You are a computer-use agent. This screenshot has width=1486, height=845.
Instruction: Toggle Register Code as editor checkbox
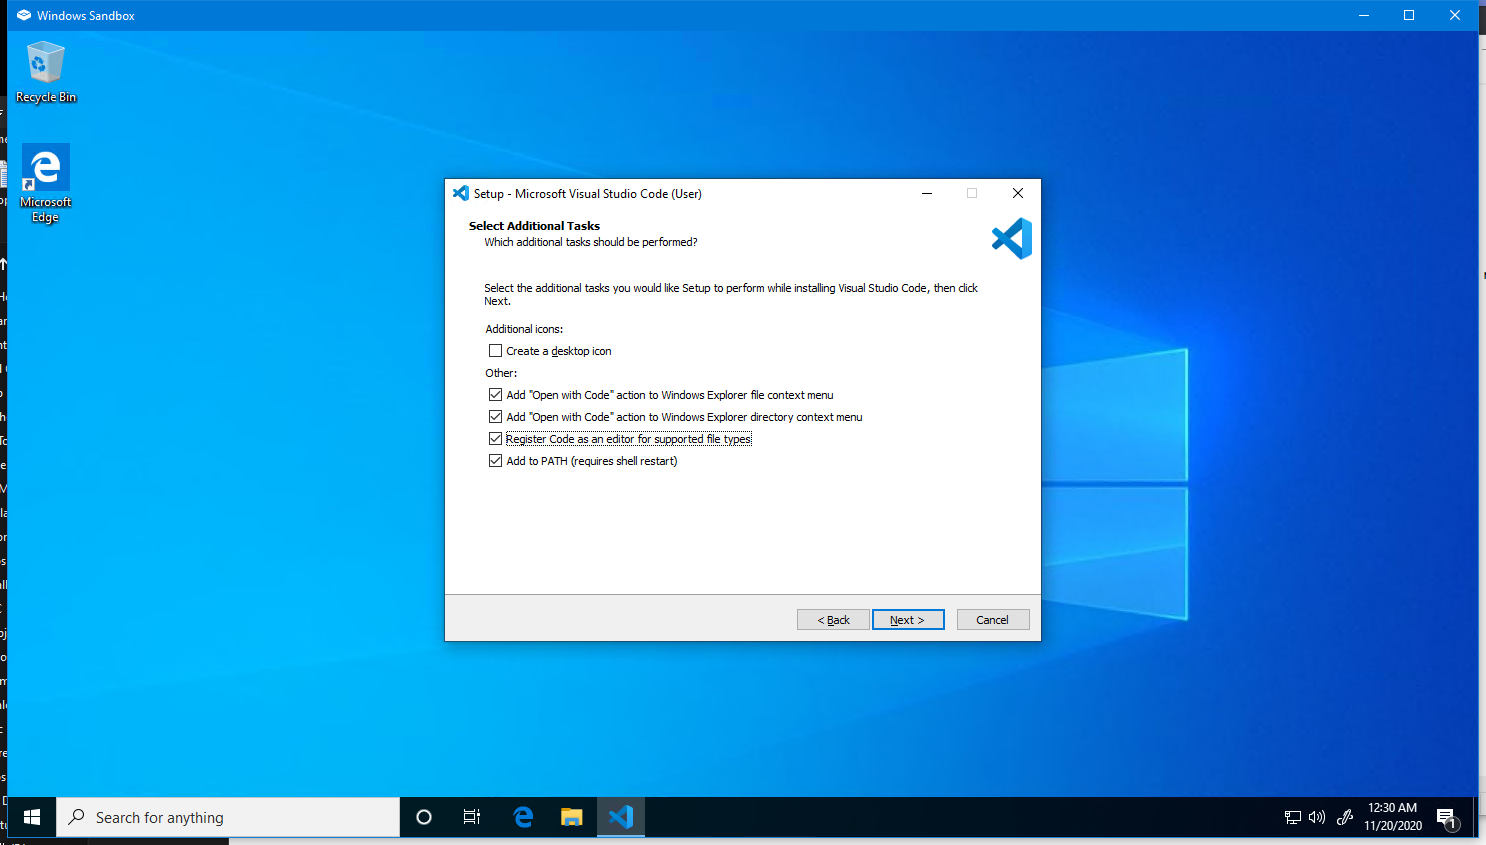coord(495,439)
